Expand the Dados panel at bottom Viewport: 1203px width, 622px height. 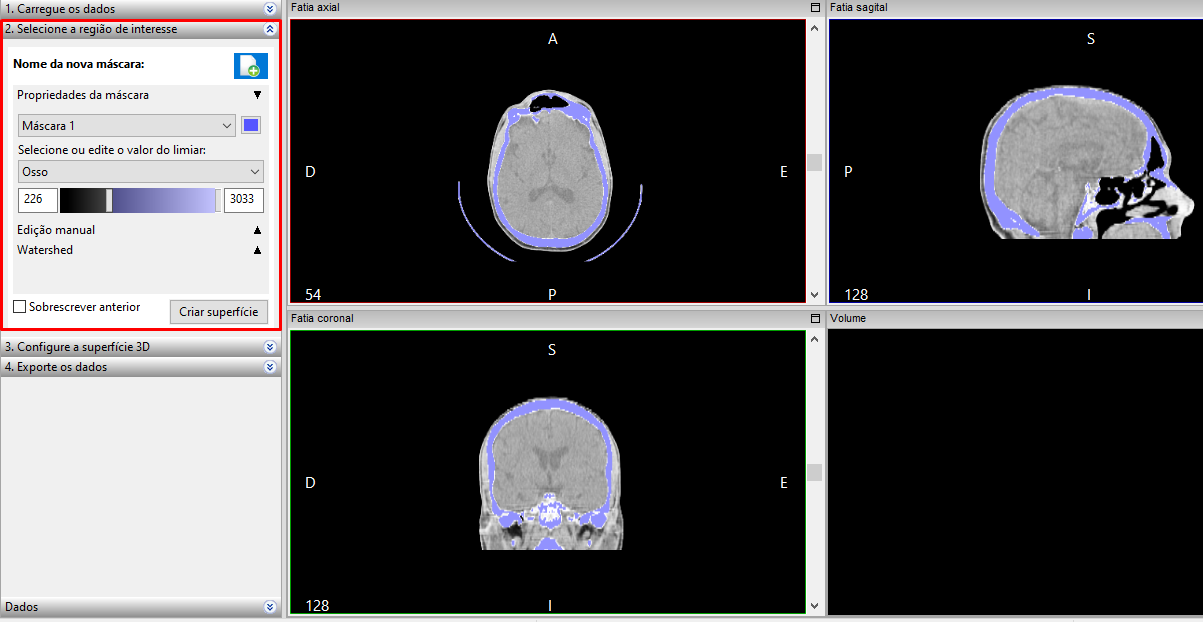[140, 607]
